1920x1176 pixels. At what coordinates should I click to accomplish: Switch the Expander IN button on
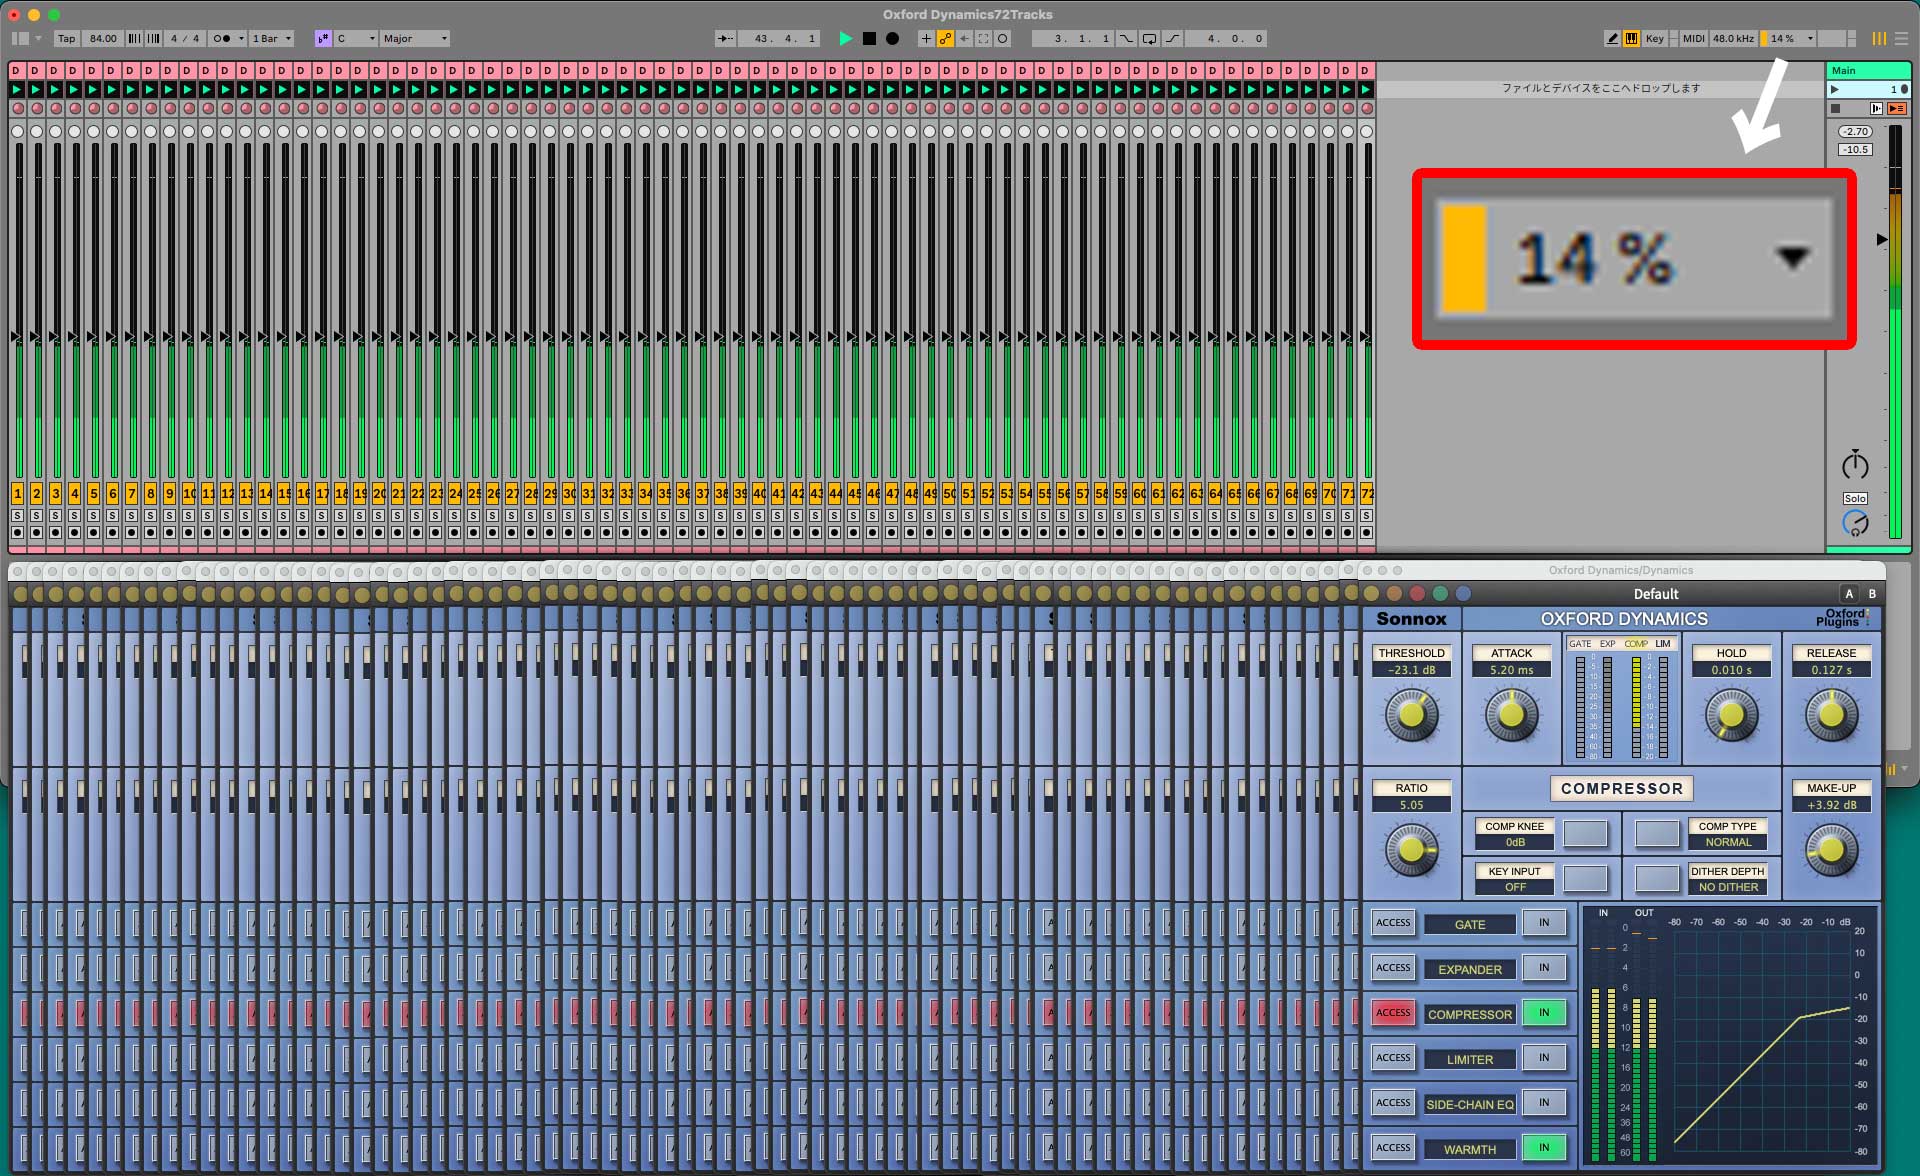(x=1544, y=968)
